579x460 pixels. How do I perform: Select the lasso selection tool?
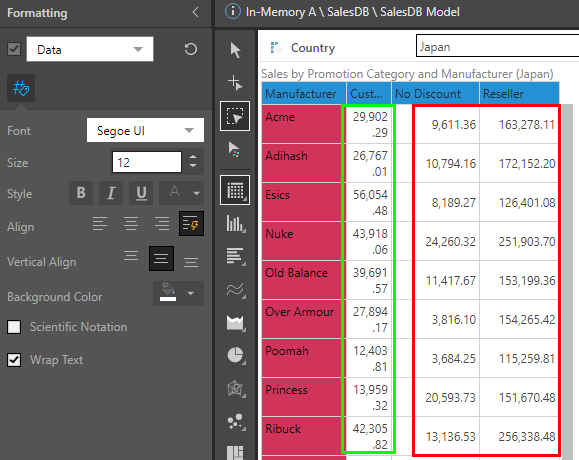pyautogui.click(x=235, y=116)
